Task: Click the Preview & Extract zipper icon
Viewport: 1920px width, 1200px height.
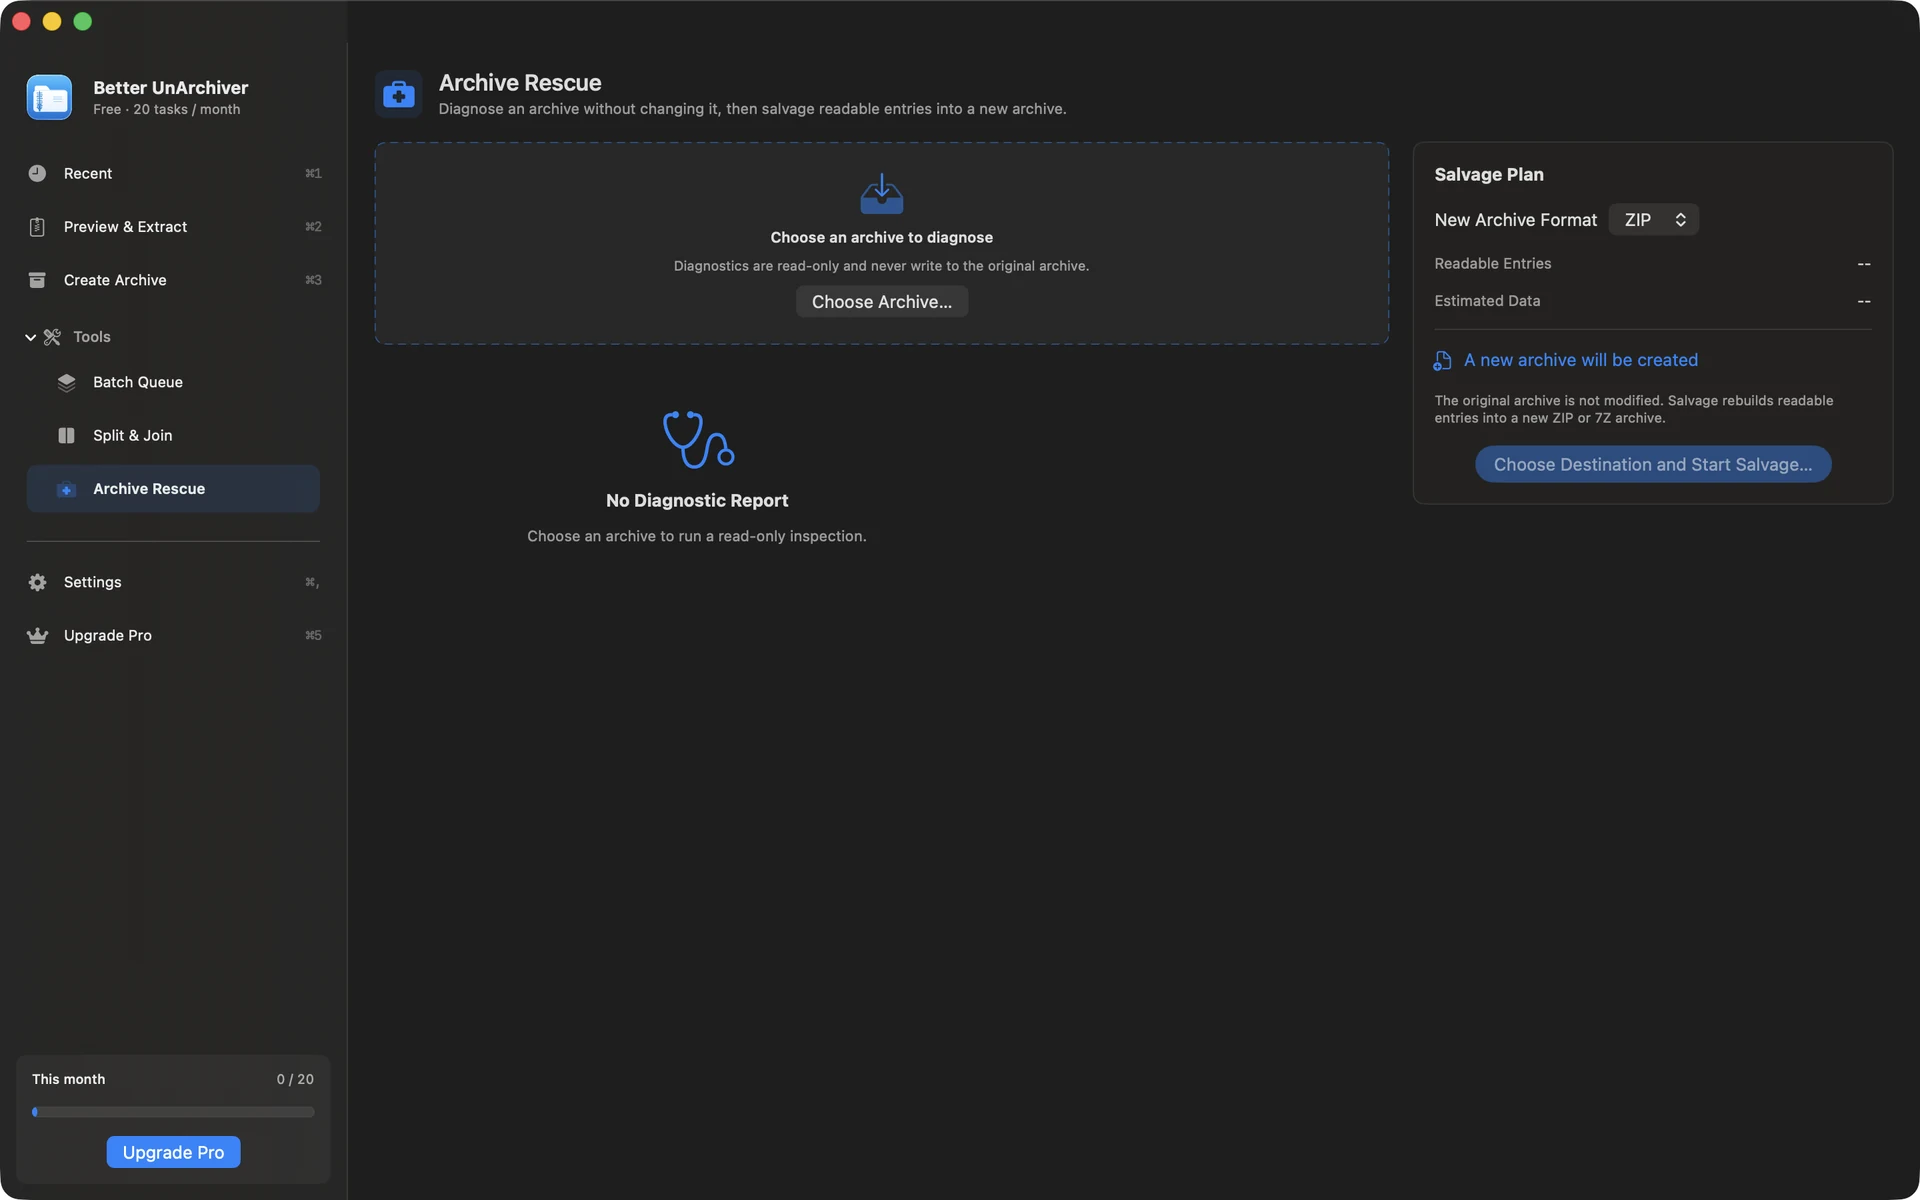Action: coord(37,227)
